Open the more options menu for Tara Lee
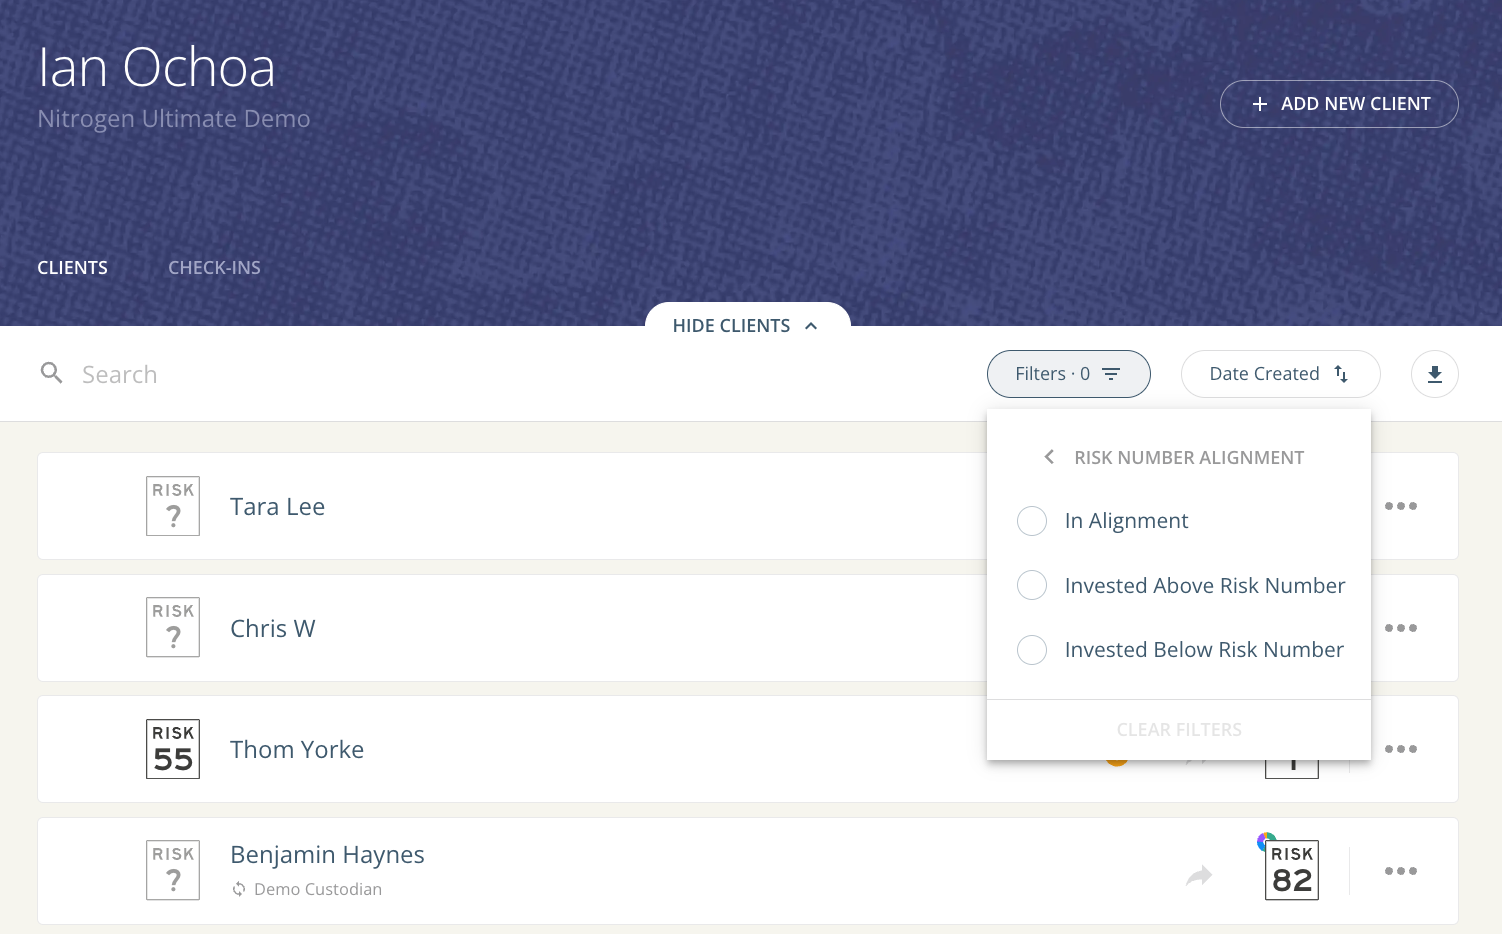 coord(1400,506)
